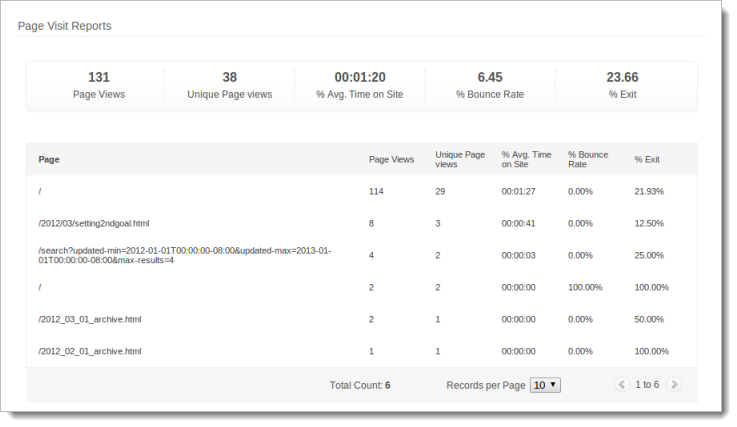Click the % Avg. Time on Site column header
Viewport: 737px width, 427px height.
click(x=526, y=159)
